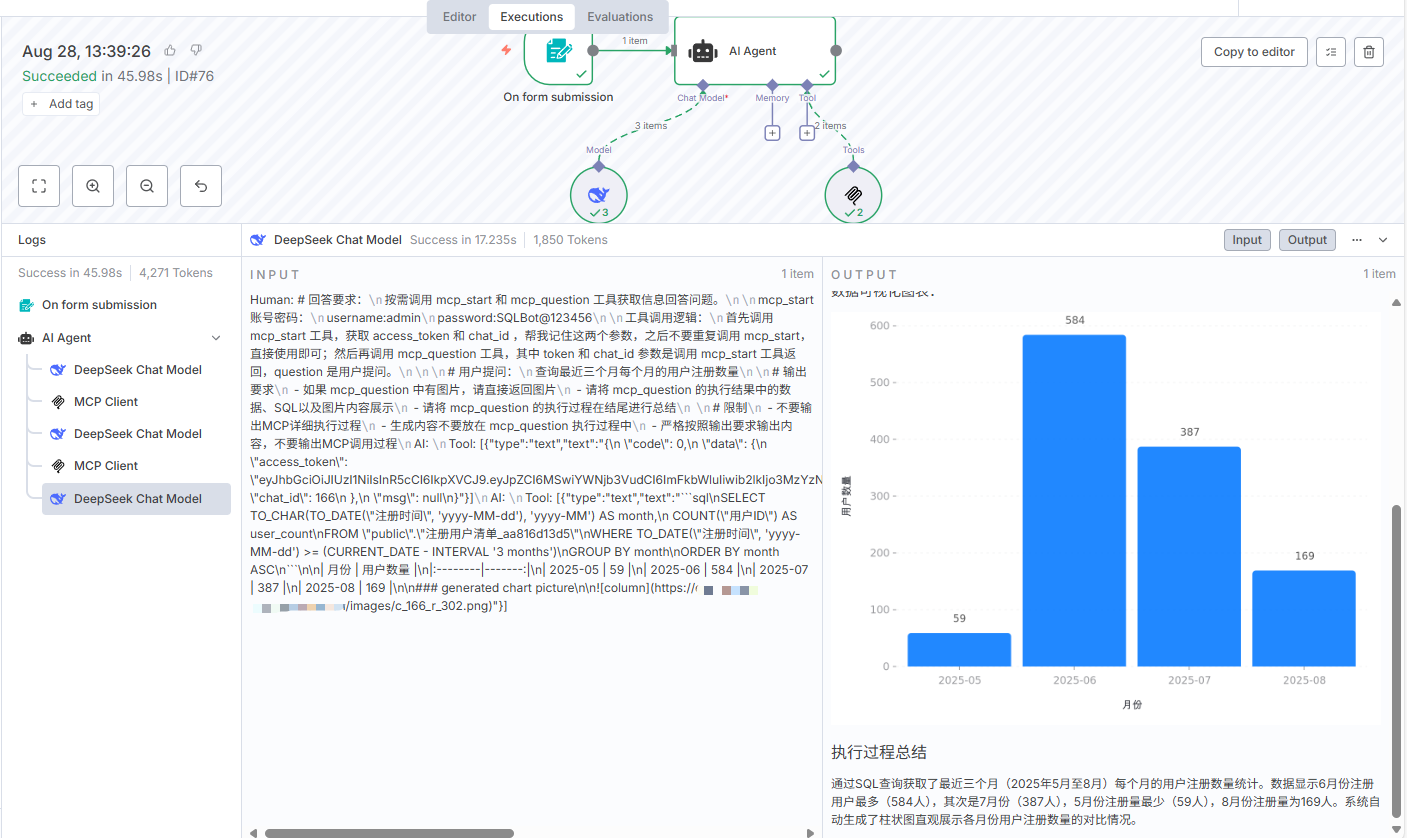Click the DeepSeek model node circle

599,195
